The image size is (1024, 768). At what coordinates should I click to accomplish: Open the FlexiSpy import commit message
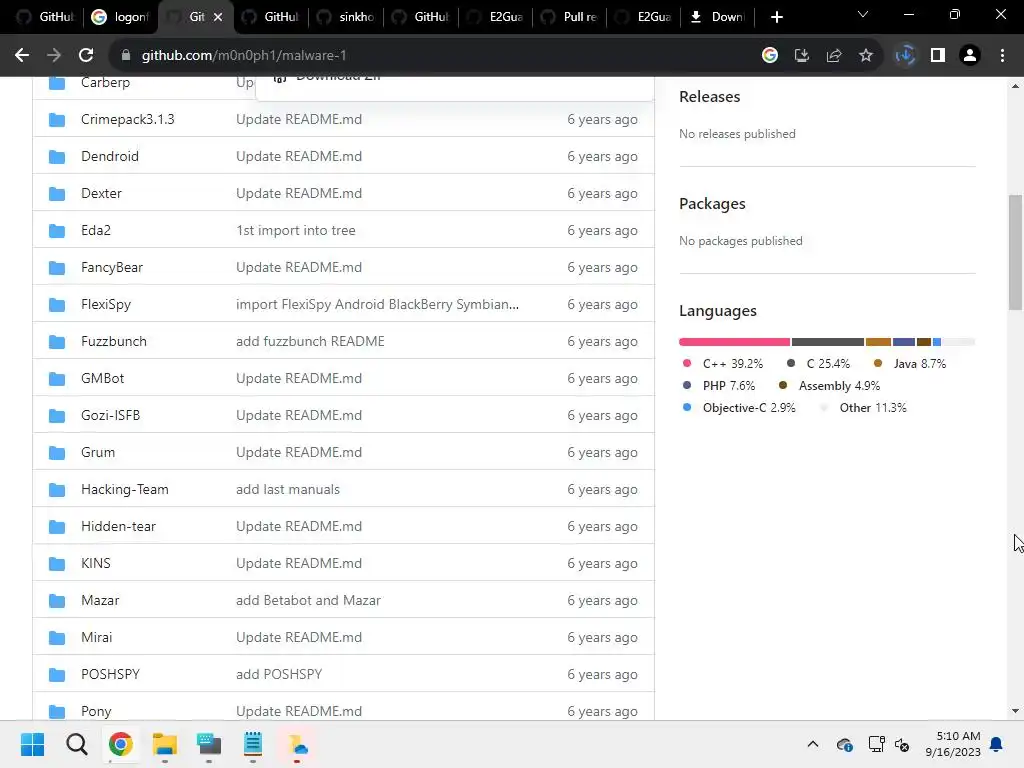pyautogui.click(x=377, y=305)
